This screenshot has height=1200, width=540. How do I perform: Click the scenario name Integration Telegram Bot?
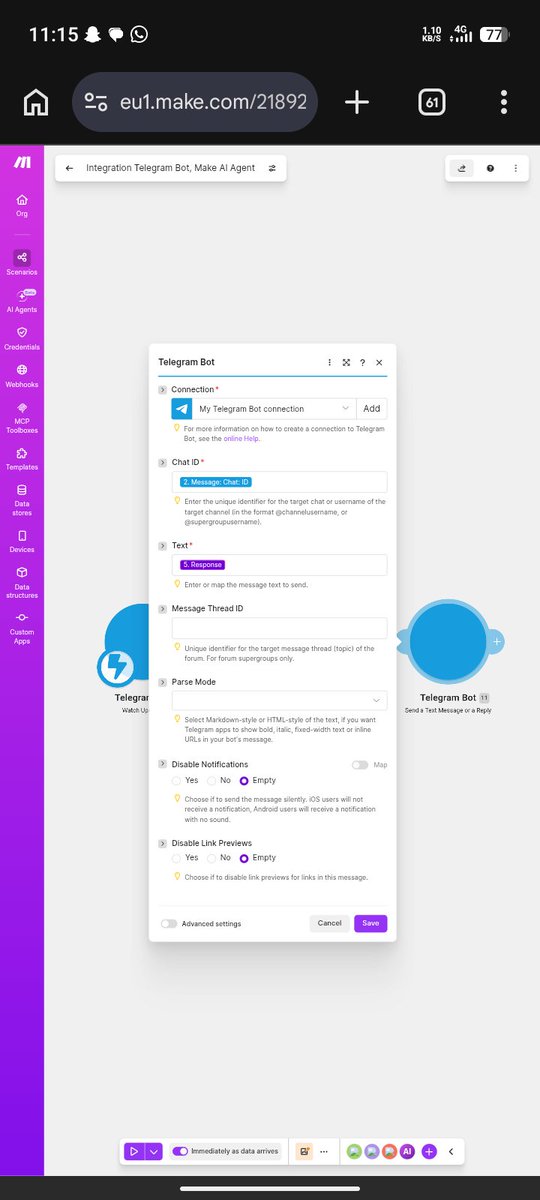pos(172,168)
